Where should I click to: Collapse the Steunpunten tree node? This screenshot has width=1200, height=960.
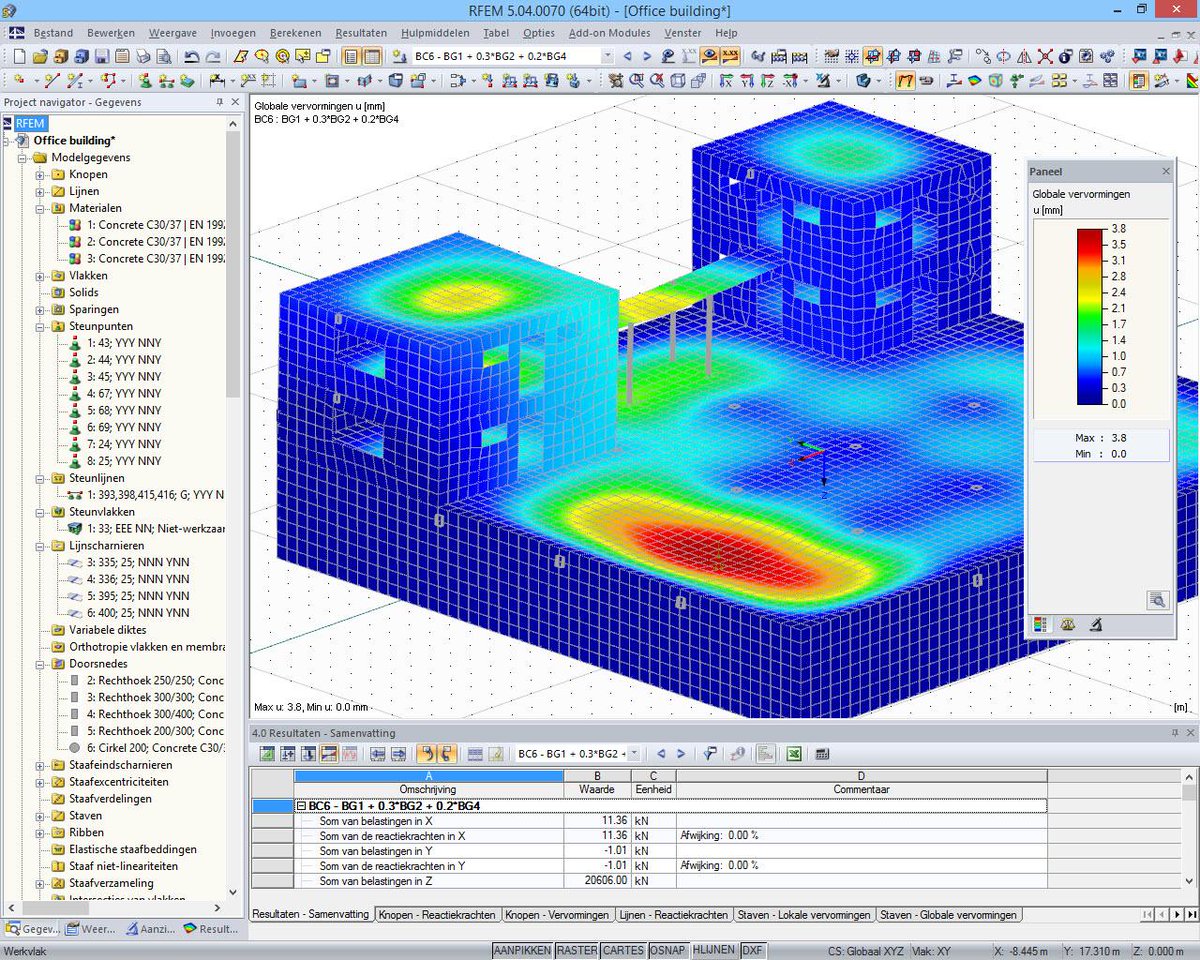coord(40,326)
